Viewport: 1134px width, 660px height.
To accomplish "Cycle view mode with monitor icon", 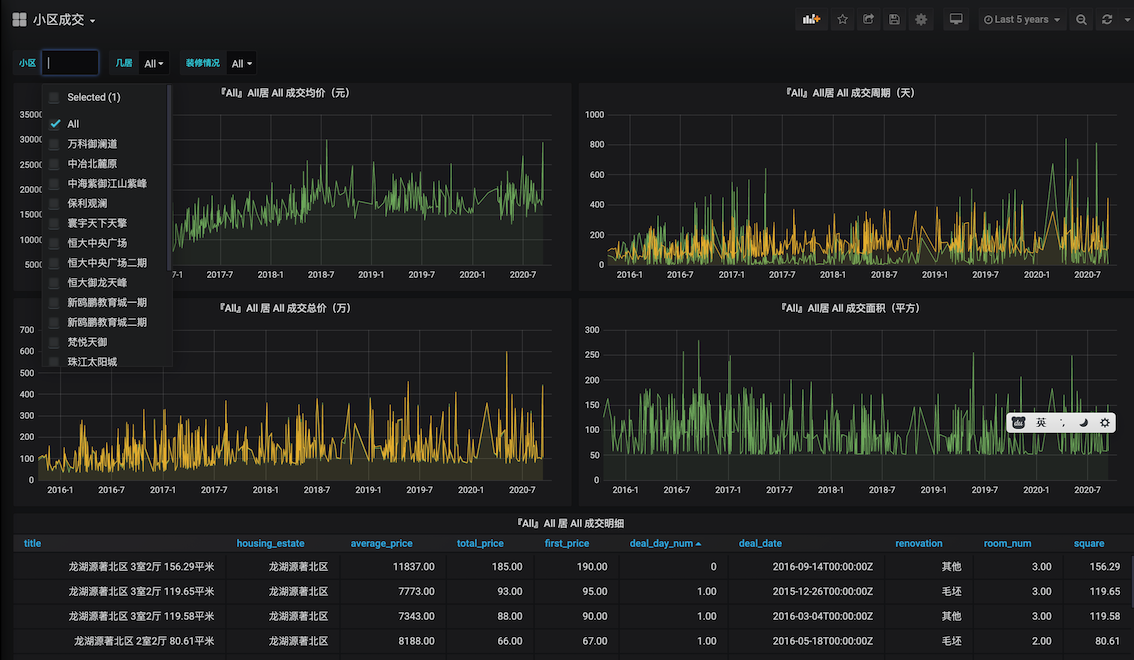I will tap(956, 20).
